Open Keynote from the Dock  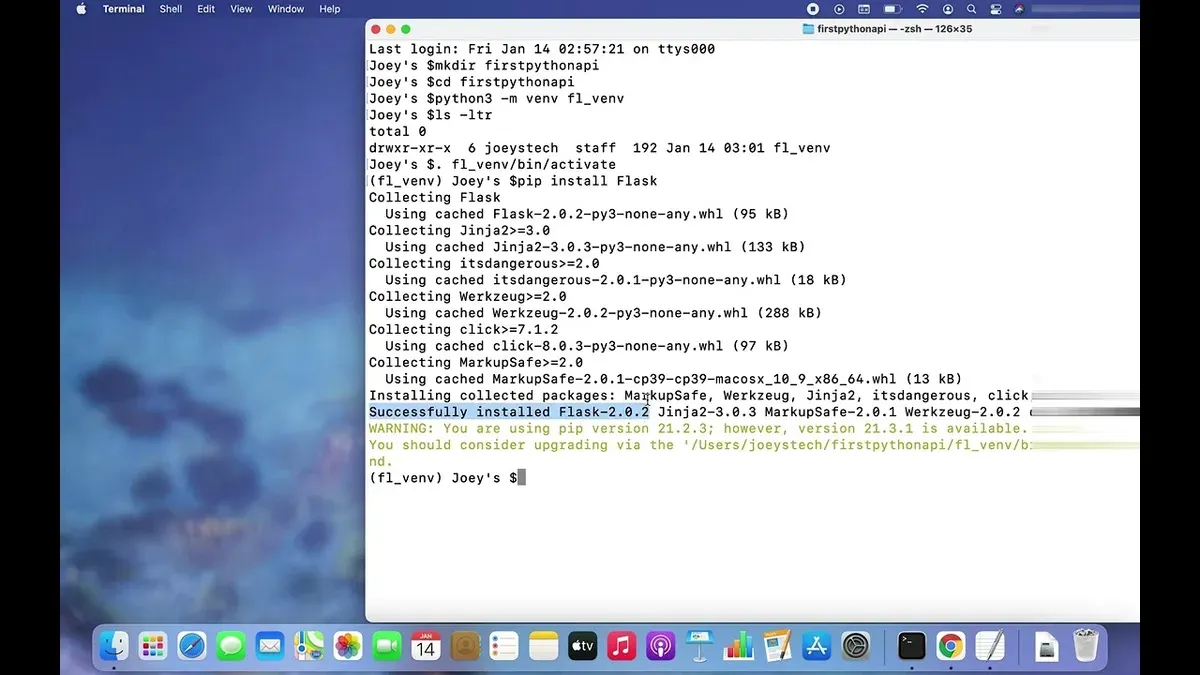pyautogui.click(x=699, y=646)
